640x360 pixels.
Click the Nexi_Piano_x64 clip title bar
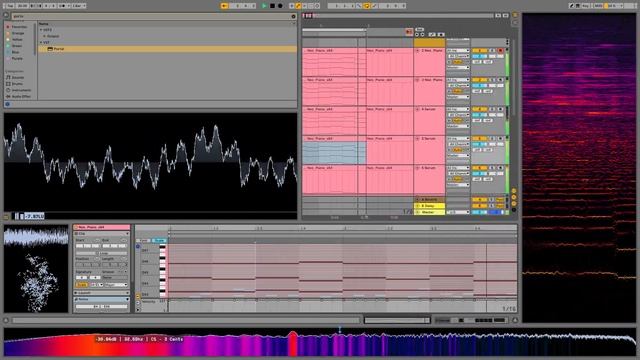[102, 227]
